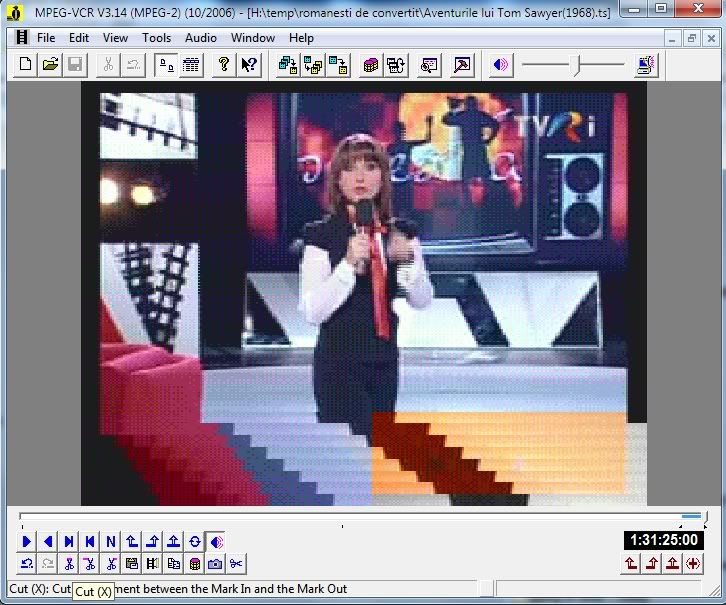Click the blue loop playback icon
This screenshot has height=605, width=726.
point(195,541)
